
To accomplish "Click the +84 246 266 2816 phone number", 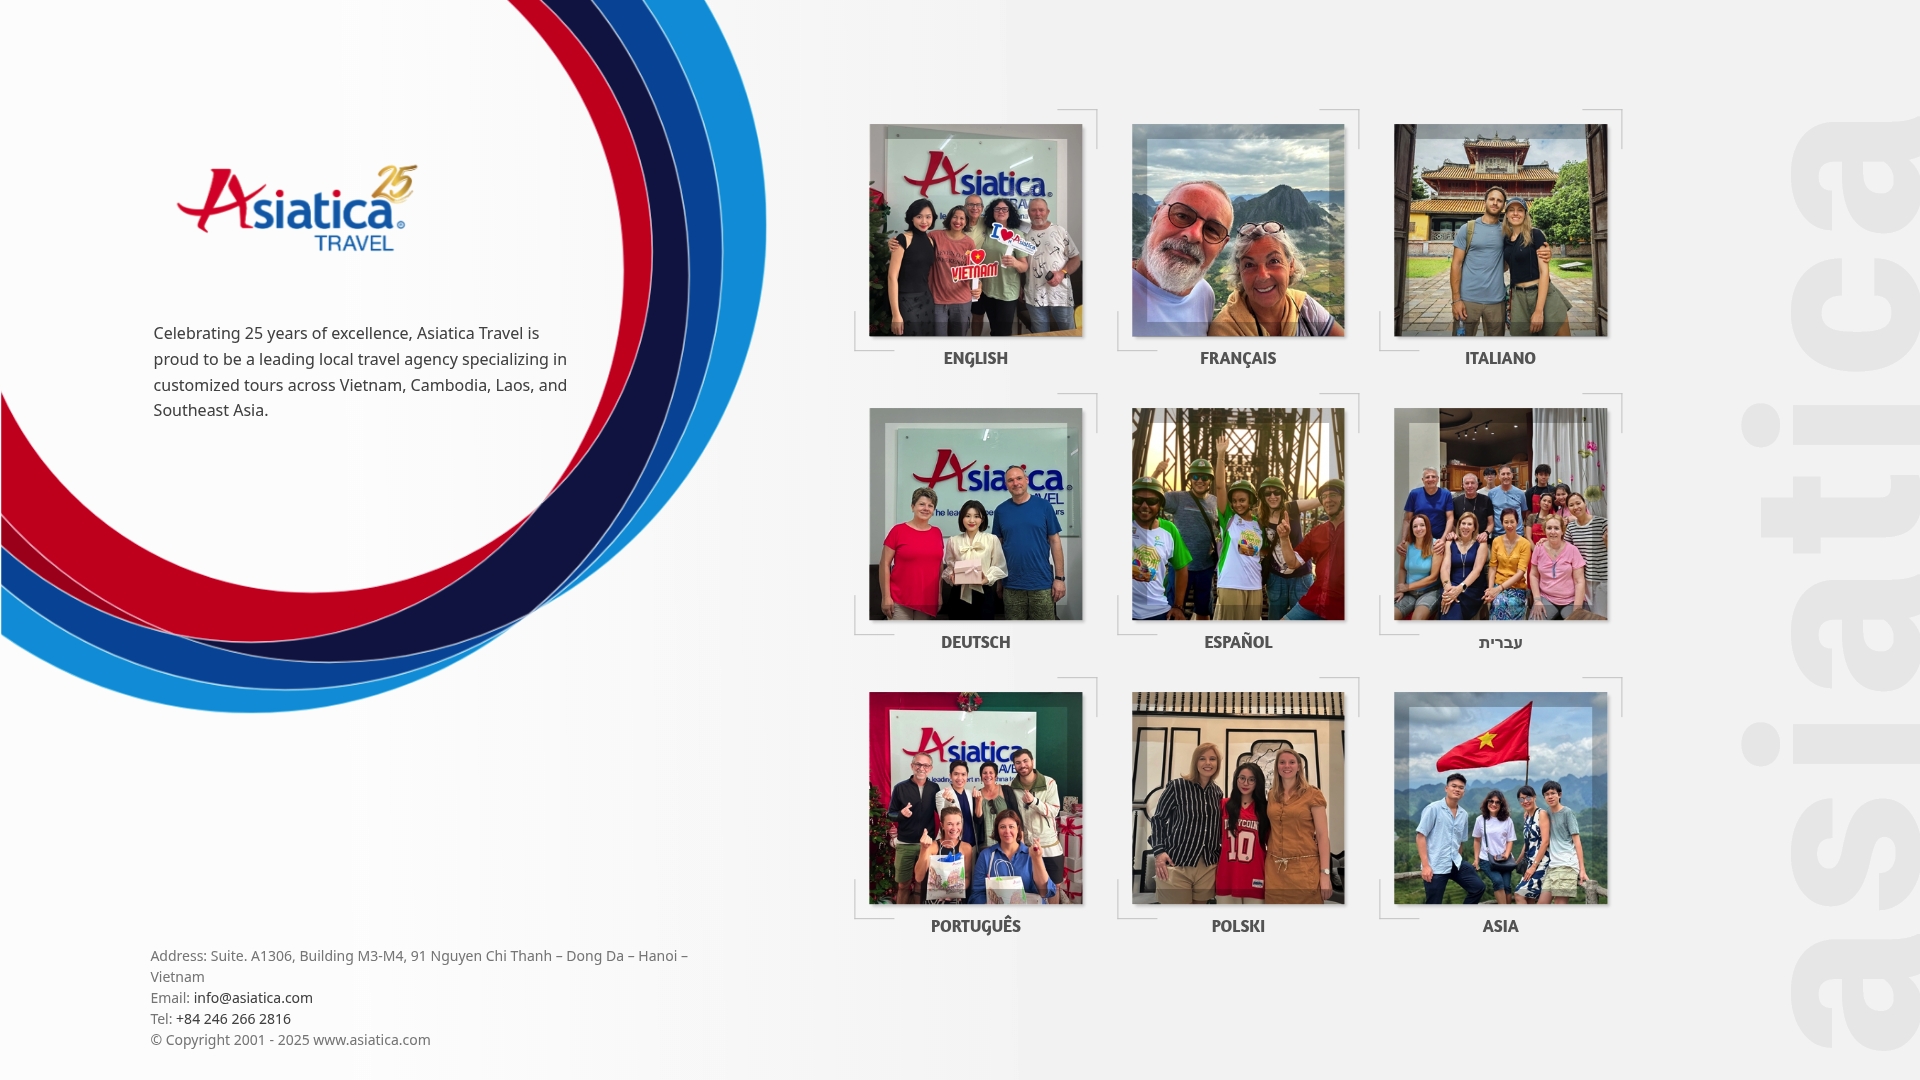I will pos(233,1019).
